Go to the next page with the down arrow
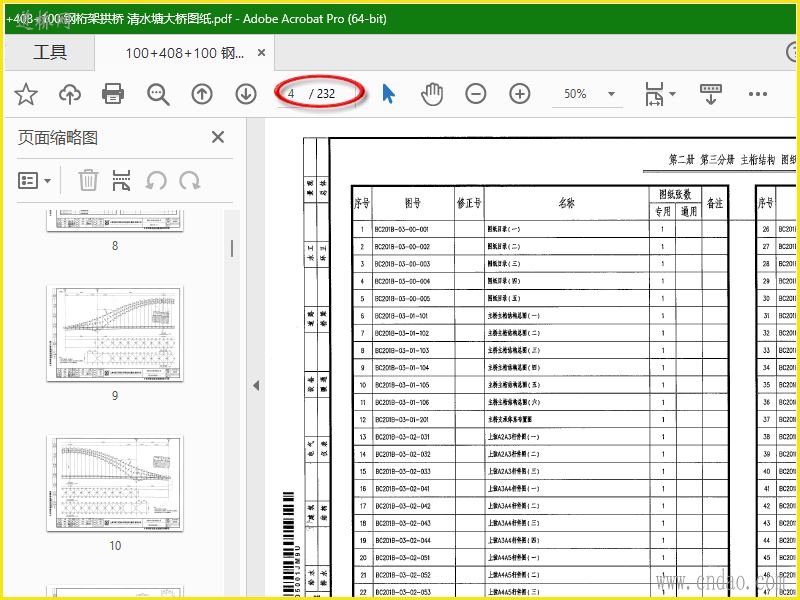The height and width of the screenshot is (600, 800). point(246,94)
